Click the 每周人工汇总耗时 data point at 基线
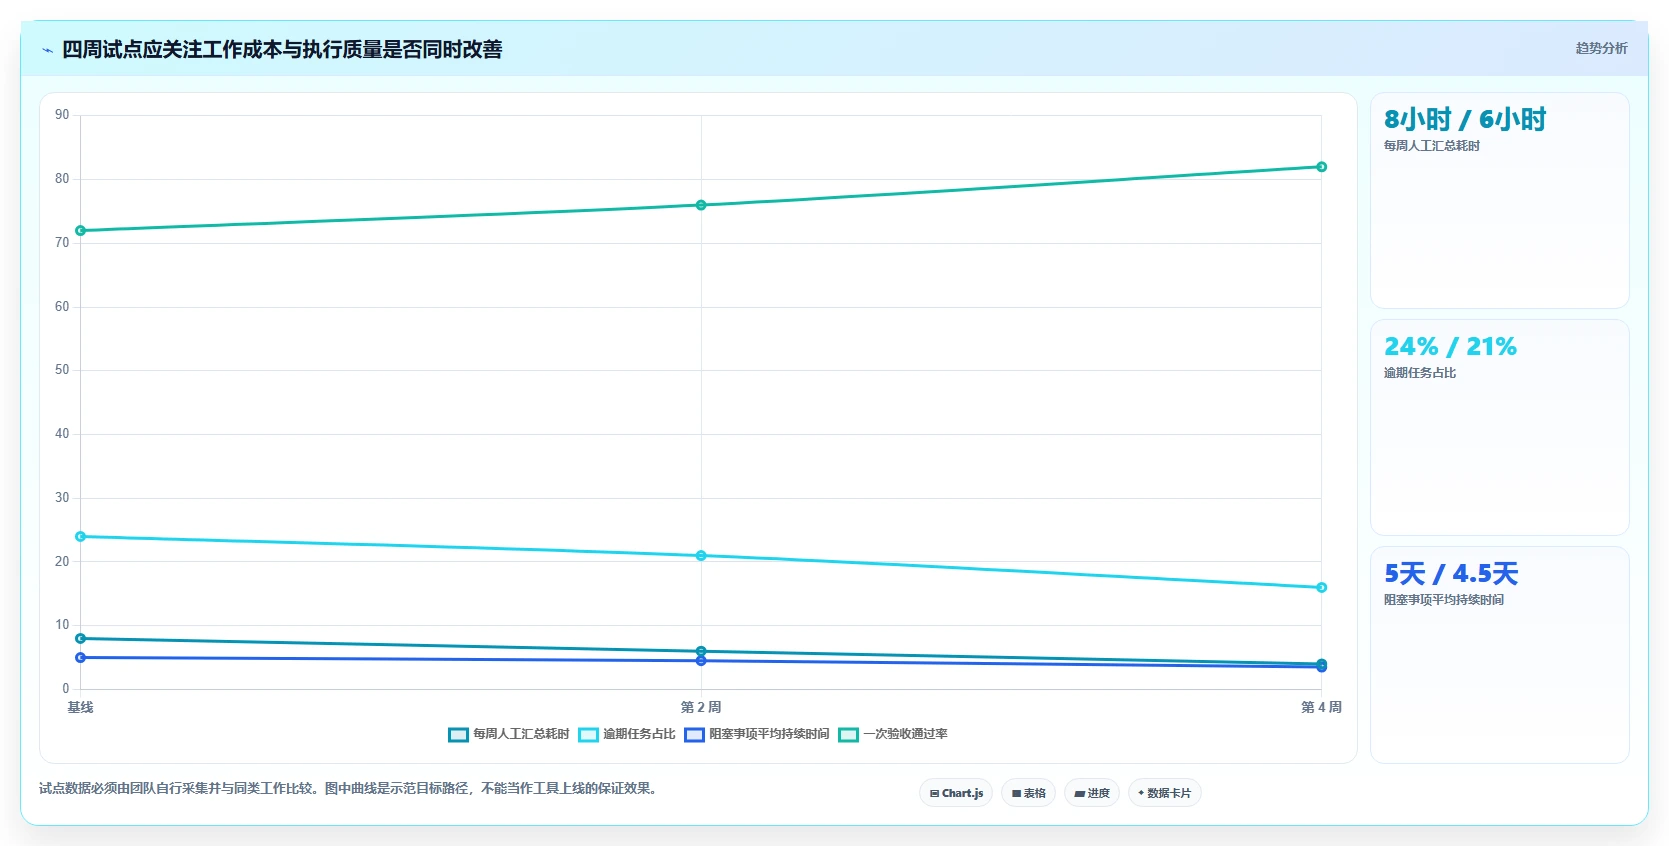Viewport: 1669px width, 846px height. point(81,638)
